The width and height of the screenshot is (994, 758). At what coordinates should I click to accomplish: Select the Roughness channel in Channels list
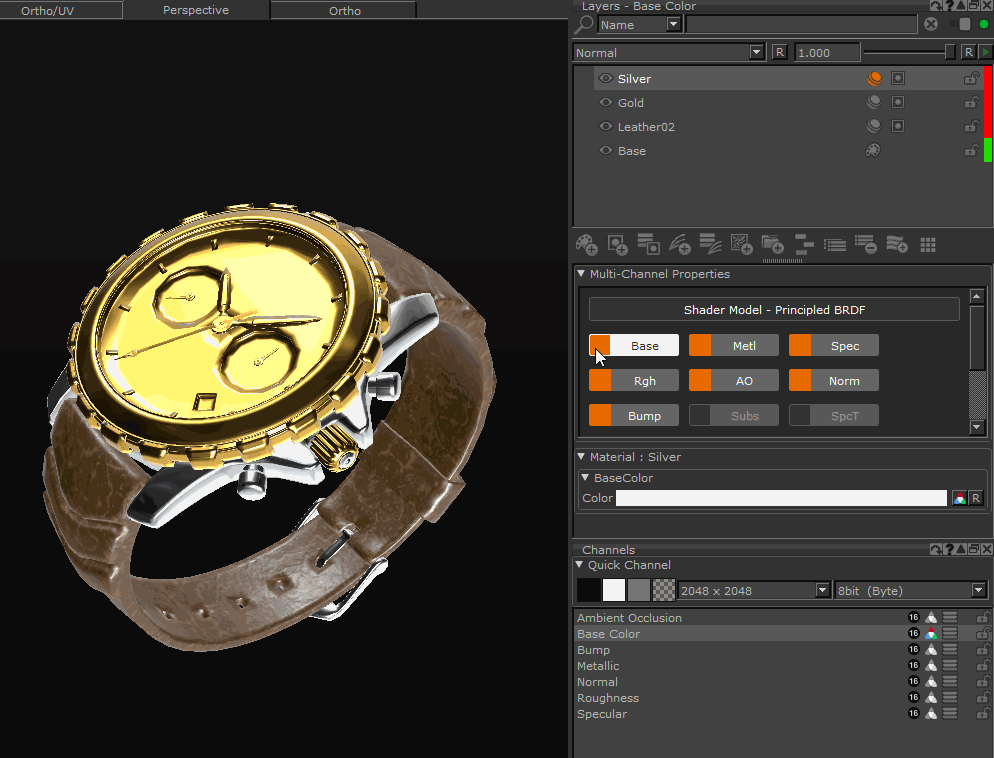point(608,698)
